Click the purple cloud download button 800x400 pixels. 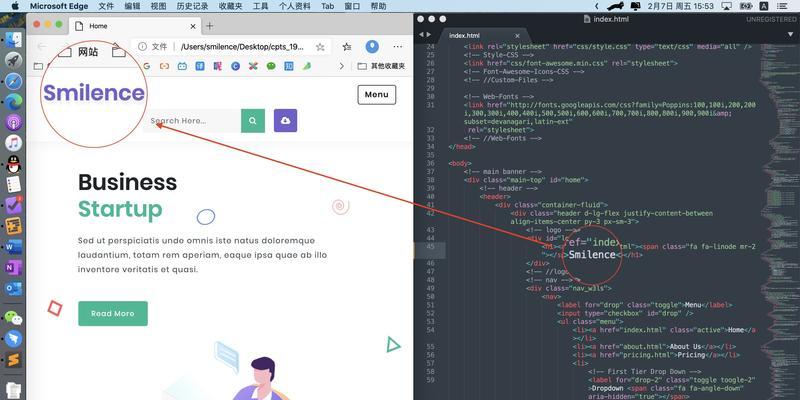click(285, 121)
